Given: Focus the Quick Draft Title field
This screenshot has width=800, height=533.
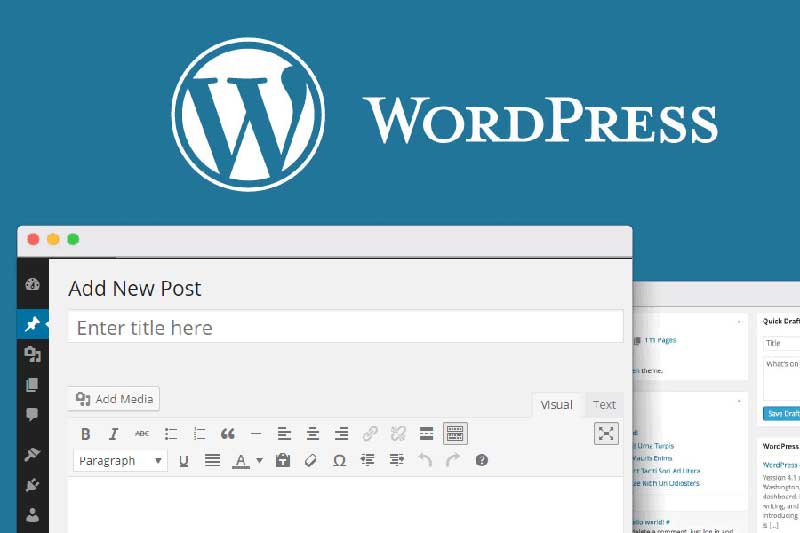Looking at the screenshot, I should [x=782, y=343].
